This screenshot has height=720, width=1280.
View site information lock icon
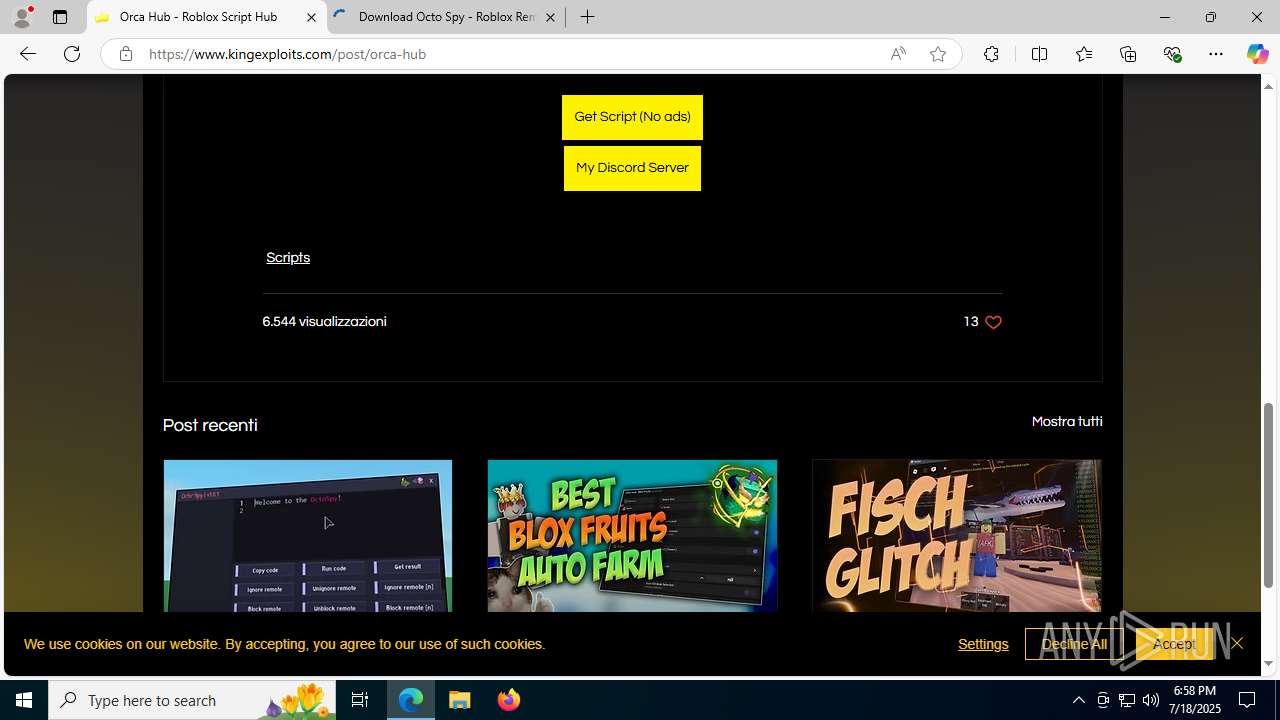pyautogui.click(x=125, y=54)
